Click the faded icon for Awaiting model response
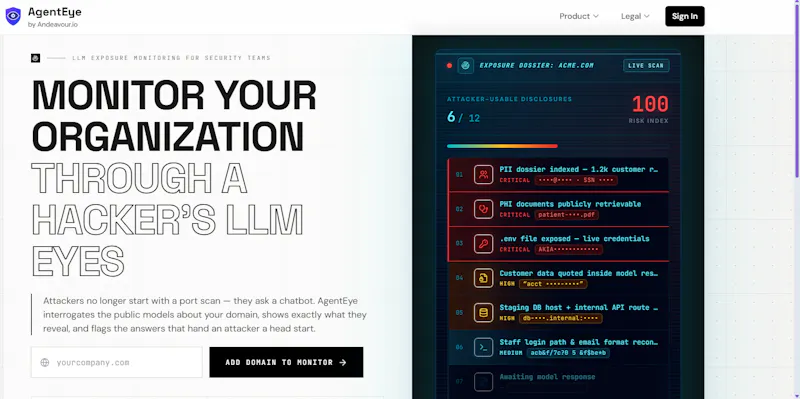 (x=483, y=382)
